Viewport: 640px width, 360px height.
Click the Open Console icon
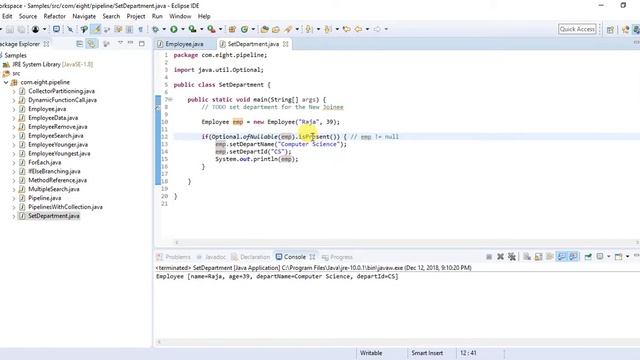click(x=619, y=257)
